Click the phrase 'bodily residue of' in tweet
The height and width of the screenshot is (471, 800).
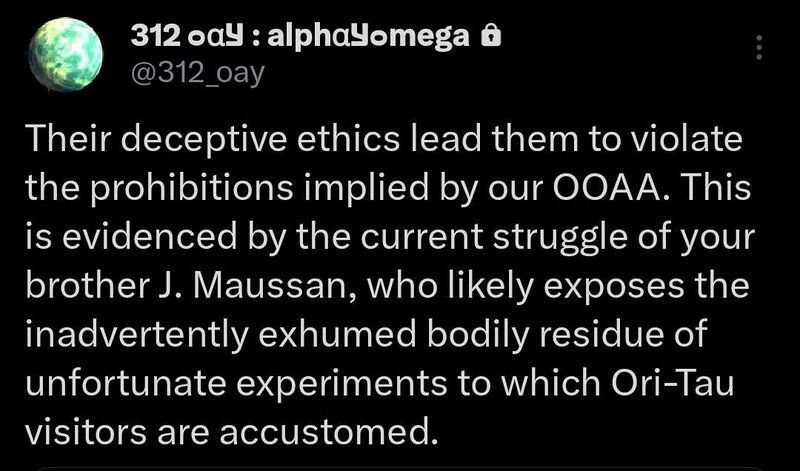(x=566, y=334)
